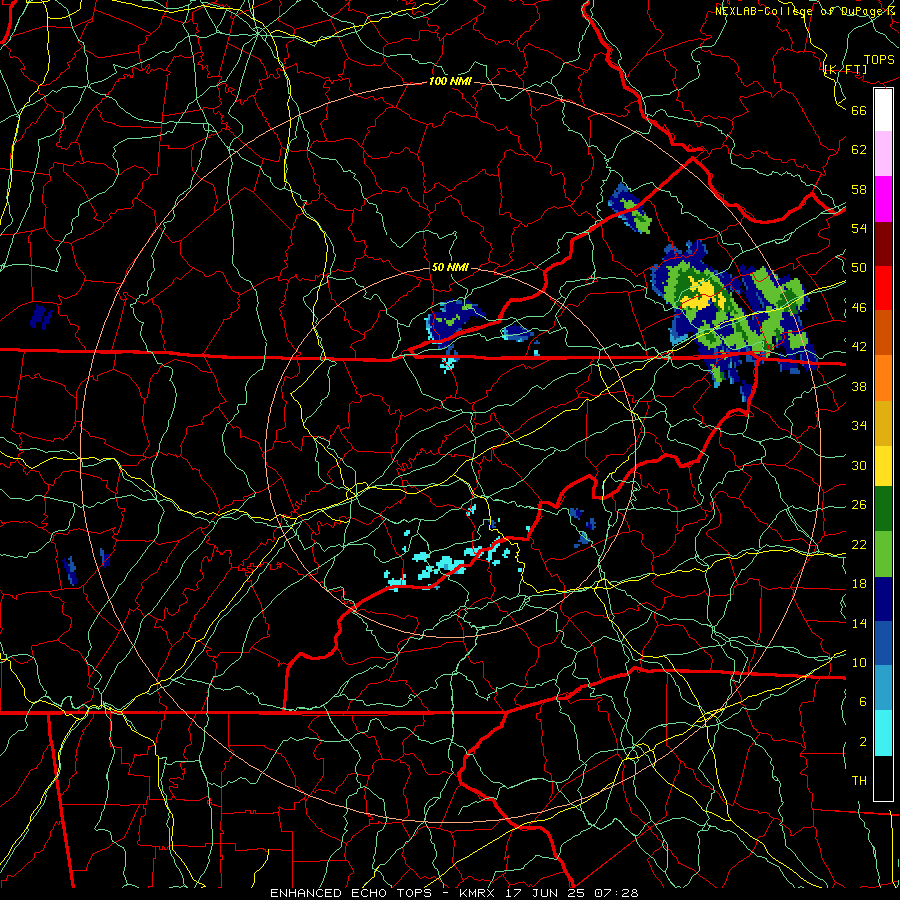Viewport: 900px width, 900px height.
Task: Click the legend value "22"
Action: 859,545
